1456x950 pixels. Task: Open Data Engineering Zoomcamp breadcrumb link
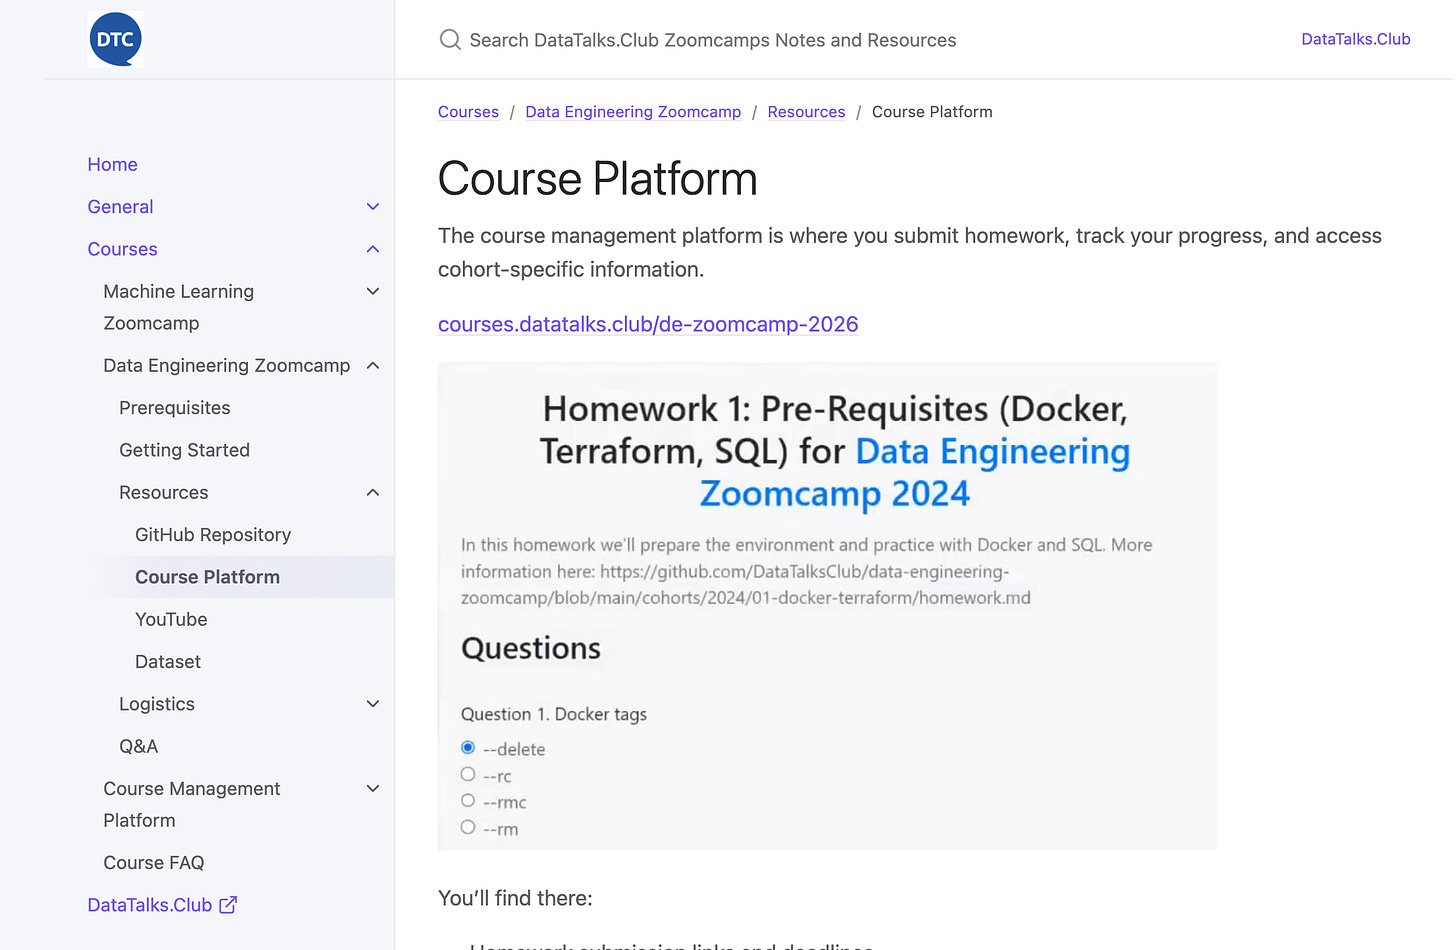pyautogui.click(x=633, y=112)
